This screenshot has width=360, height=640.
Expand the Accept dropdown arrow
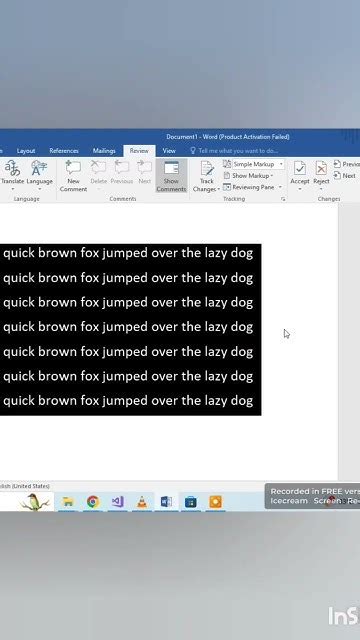pos(300,189)
